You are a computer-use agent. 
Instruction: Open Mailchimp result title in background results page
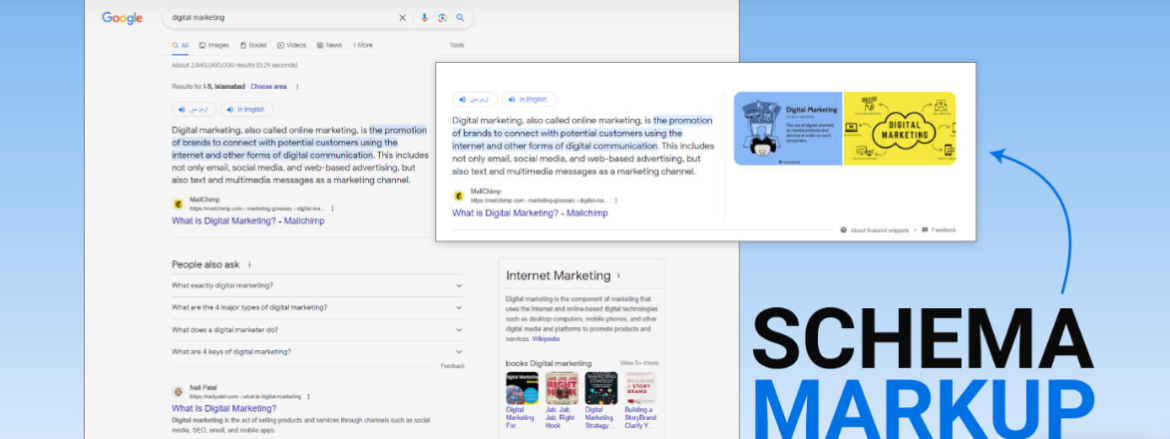tap(248, 221)
